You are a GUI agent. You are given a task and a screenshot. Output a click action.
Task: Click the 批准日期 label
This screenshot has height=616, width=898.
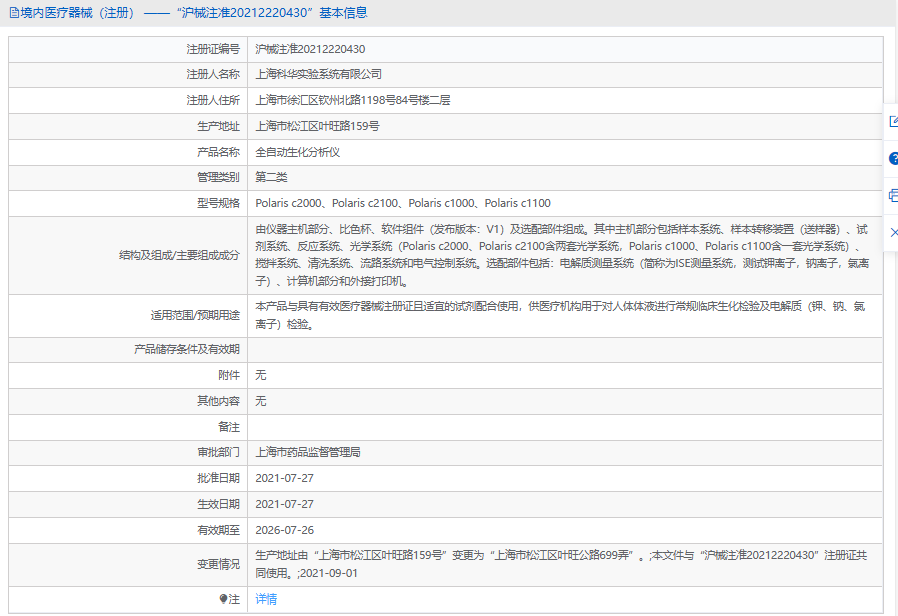tap(218, 478)
